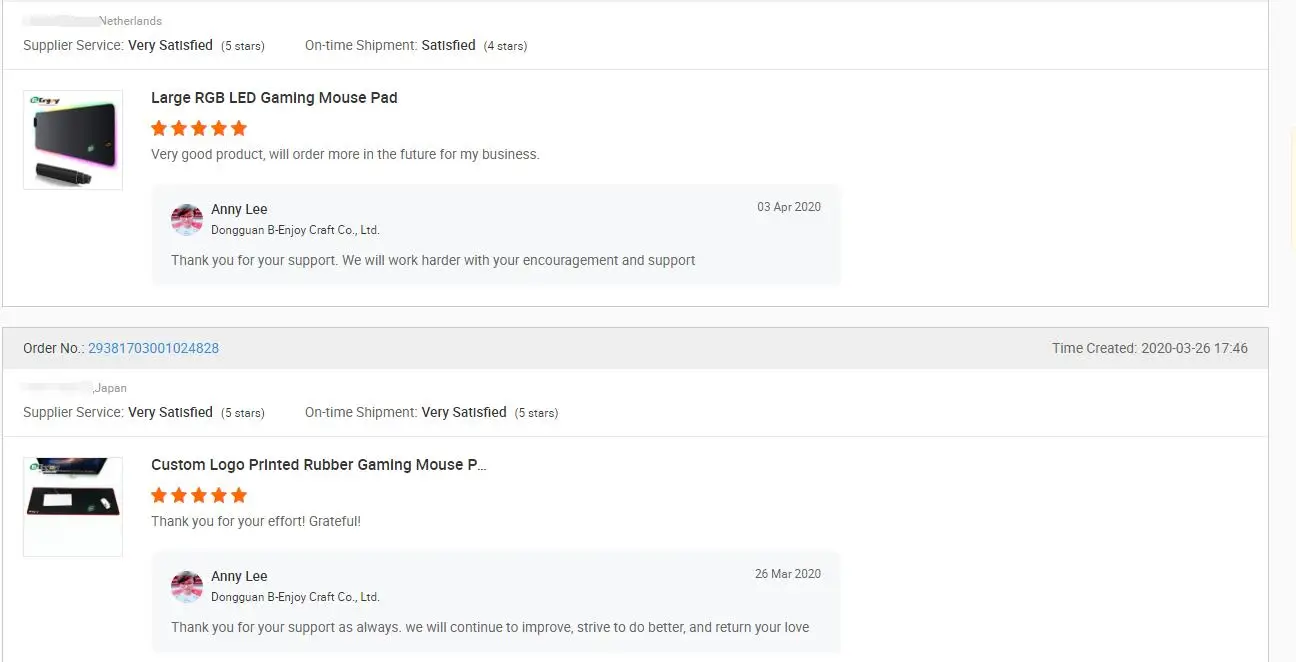The height and width of the screenshot is (662, 1296).
Task: Open the rubber gaming mouse pad thumbnail
Action: pos(73,506)
